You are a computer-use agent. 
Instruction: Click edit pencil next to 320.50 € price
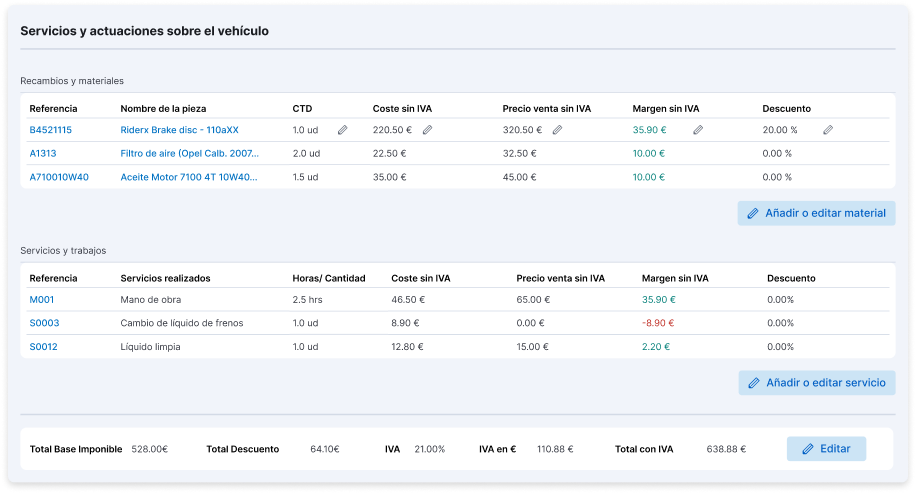[x=557, y=130]
